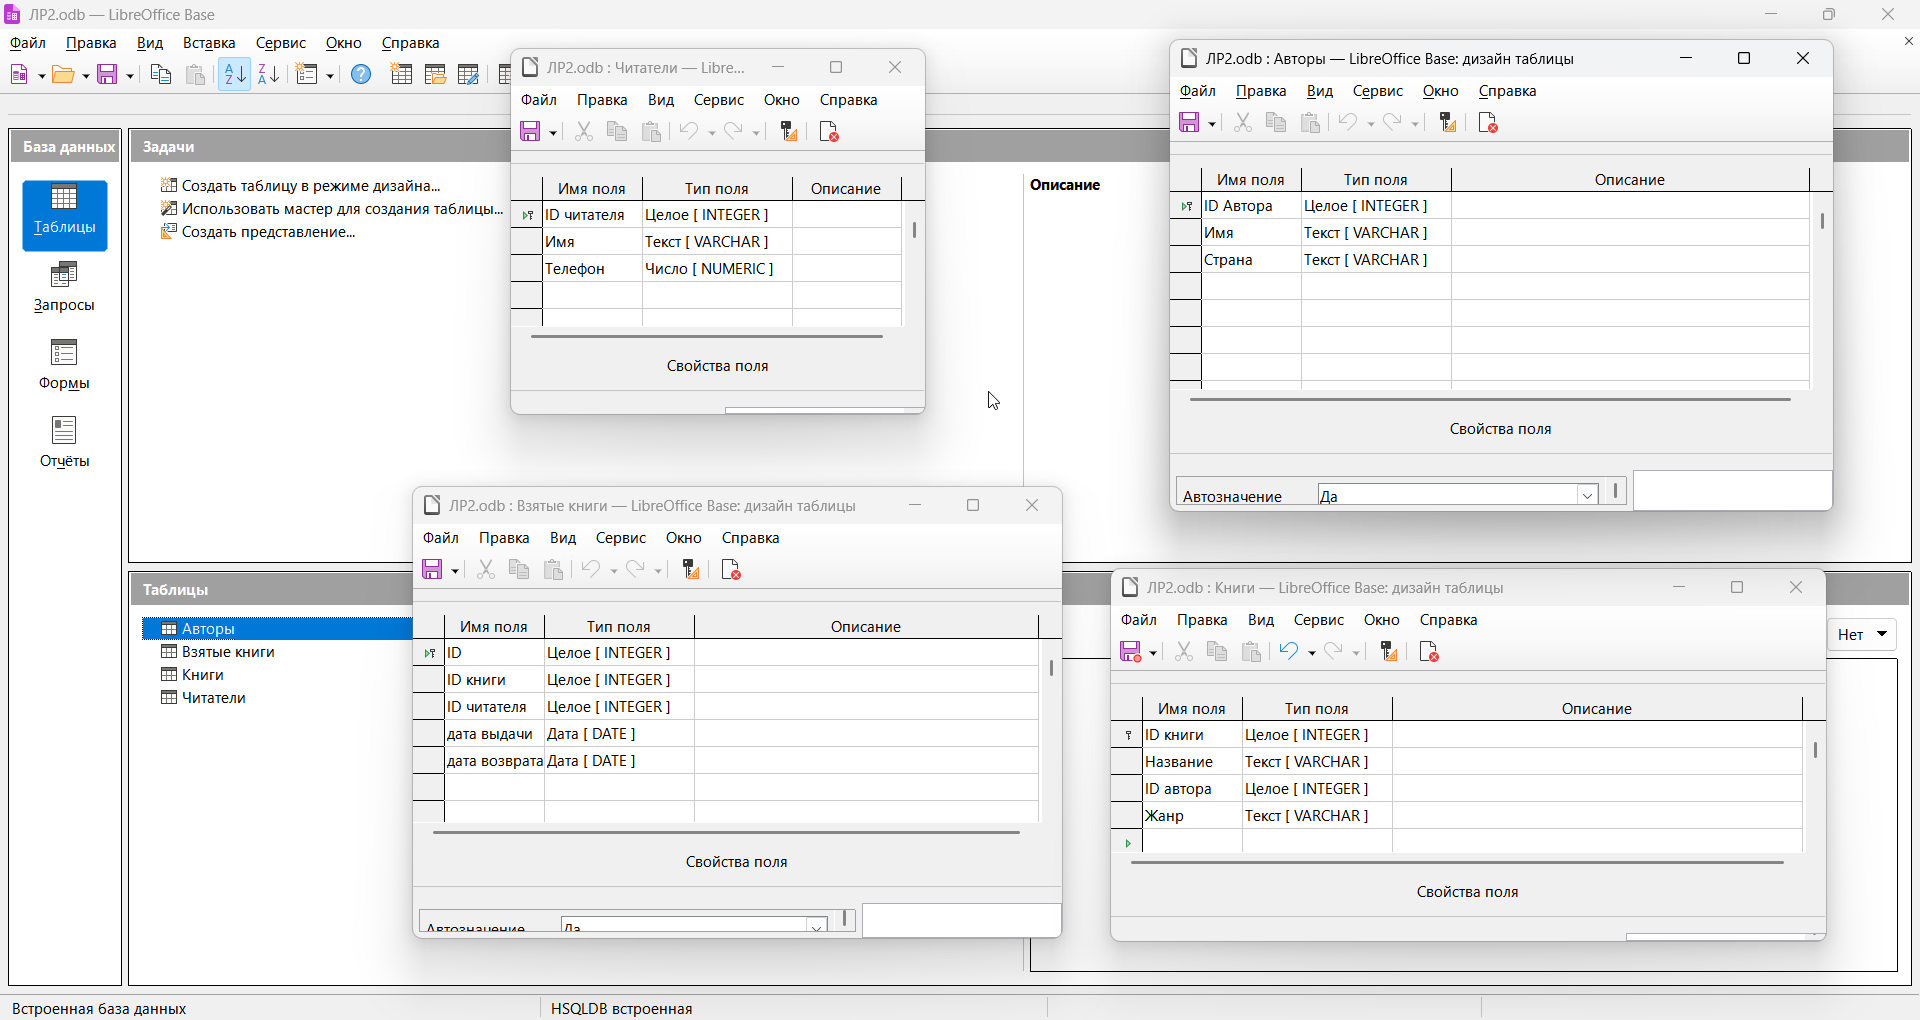Expand Redo dropdown arrow in Взятые книги window

(658, 572)
